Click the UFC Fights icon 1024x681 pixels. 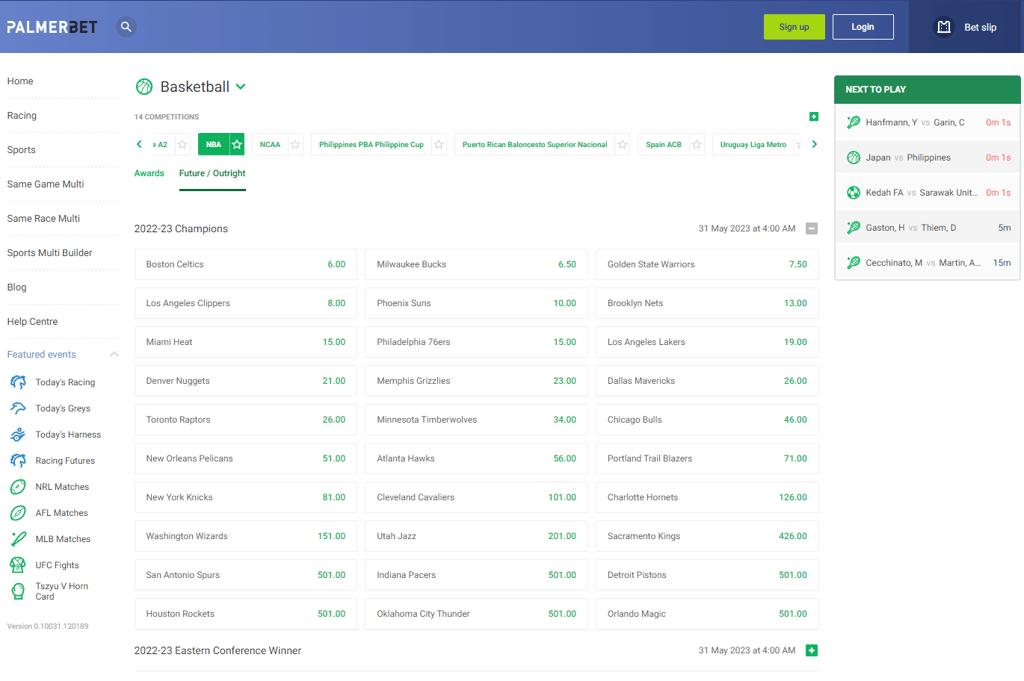coord(18,565)
